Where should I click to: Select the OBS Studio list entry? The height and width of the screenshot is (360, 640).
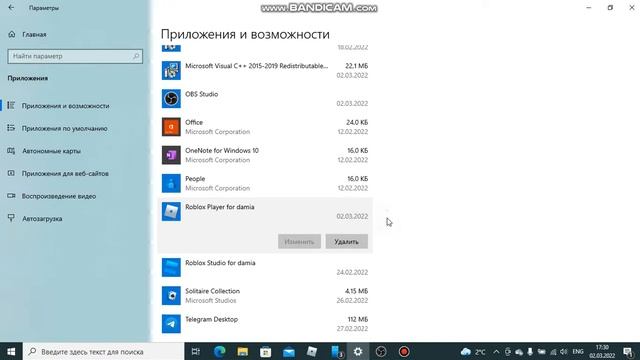click(265, 99)
